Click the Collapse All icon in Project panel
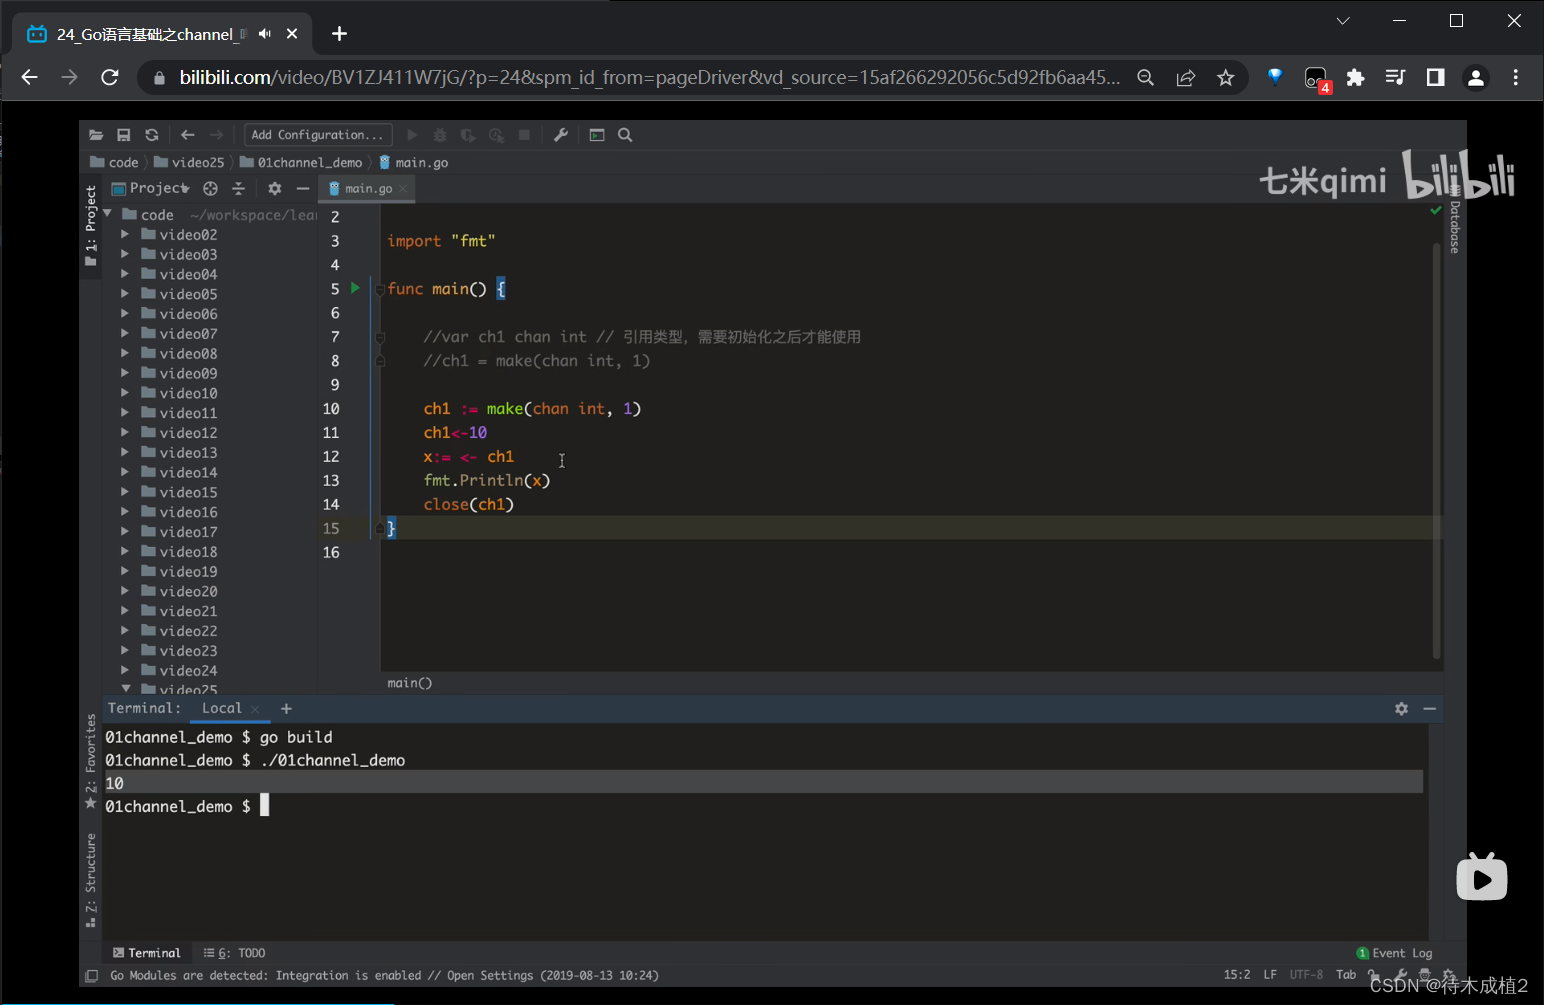Viewport: 1544px width, 1005px height. (x=238, y=188)
